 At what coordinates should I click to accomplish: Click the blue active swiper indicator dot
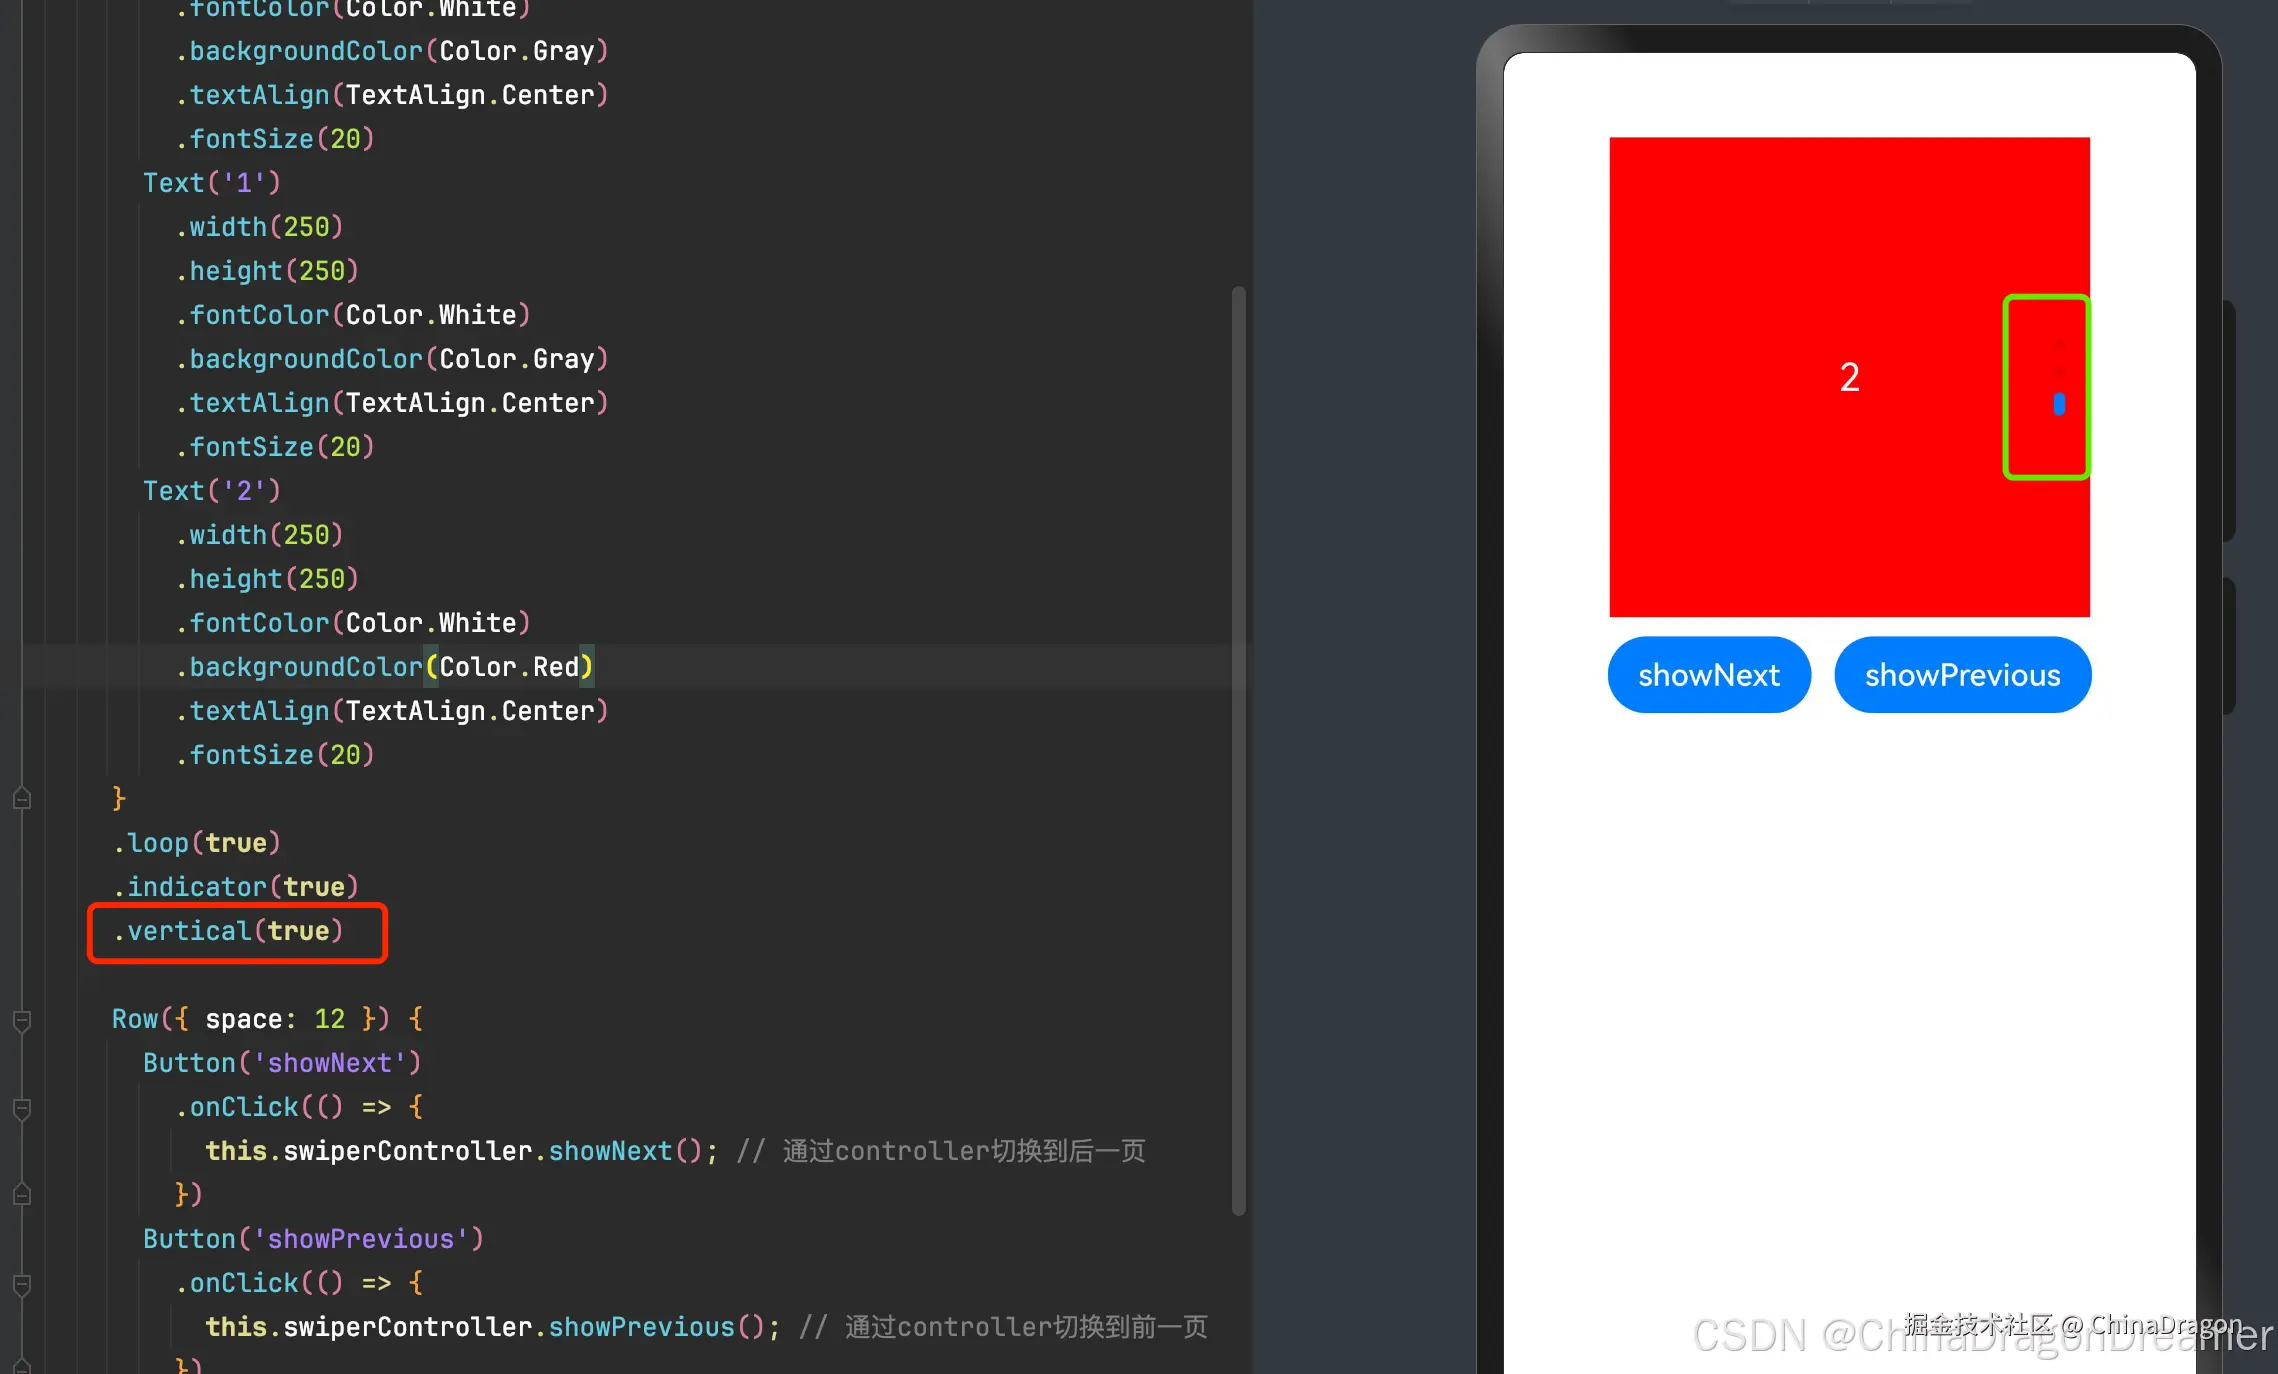pyautogui.click(x=2059, y=404)
